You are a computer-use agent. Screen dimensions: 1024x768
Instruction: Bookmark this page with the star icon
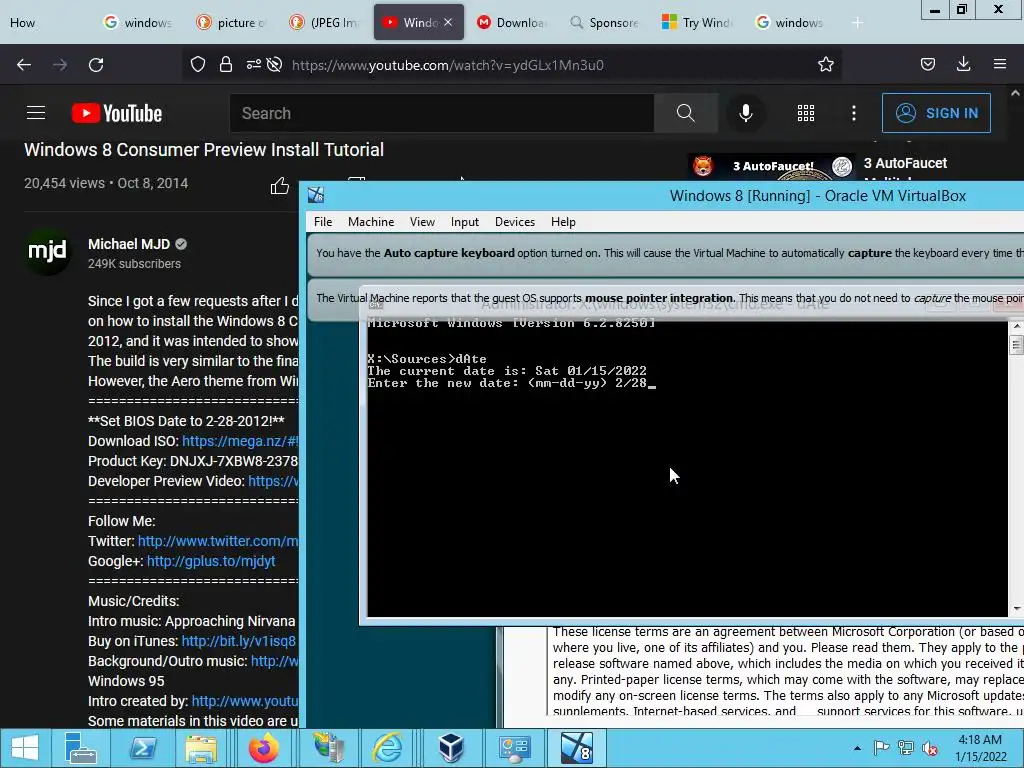point(825,64)
